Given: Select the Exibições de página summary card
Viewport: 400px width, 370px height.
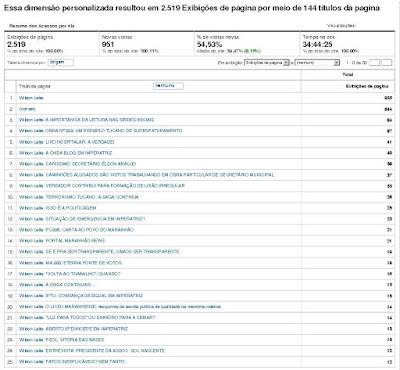Looking at the screenshot, I should [x=52, y=44].
